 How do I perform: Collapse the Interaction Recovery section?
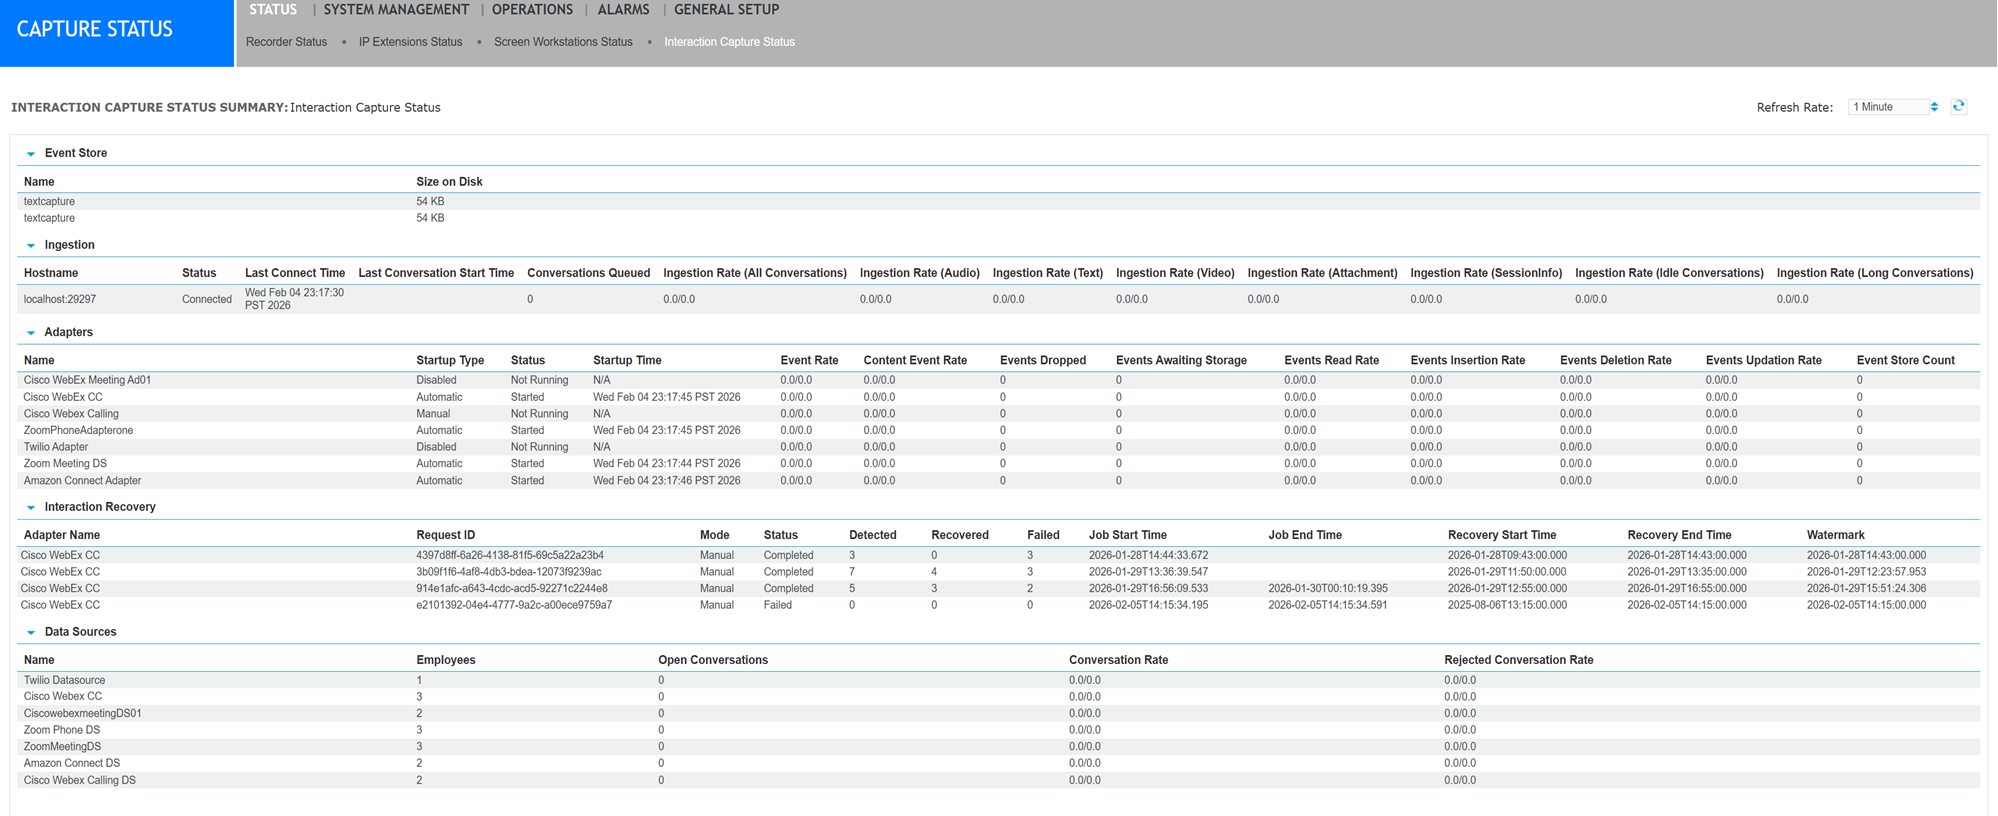(x=31, y=508)
